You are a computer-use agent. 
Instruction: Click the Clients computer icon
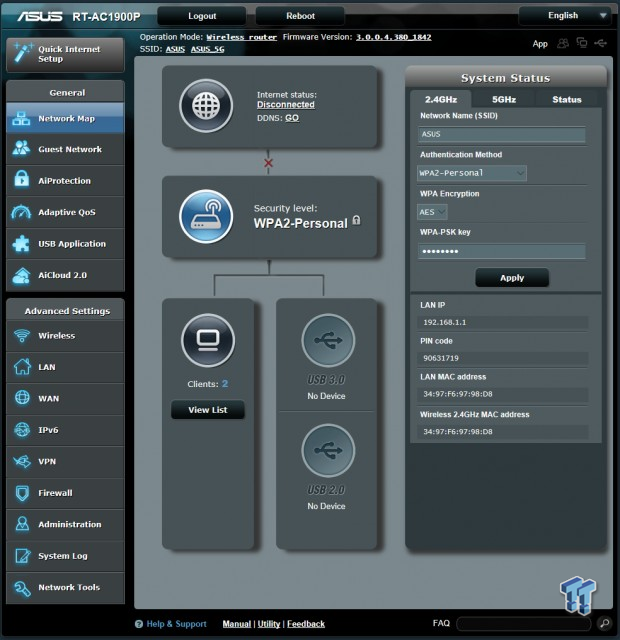point(208,340)
